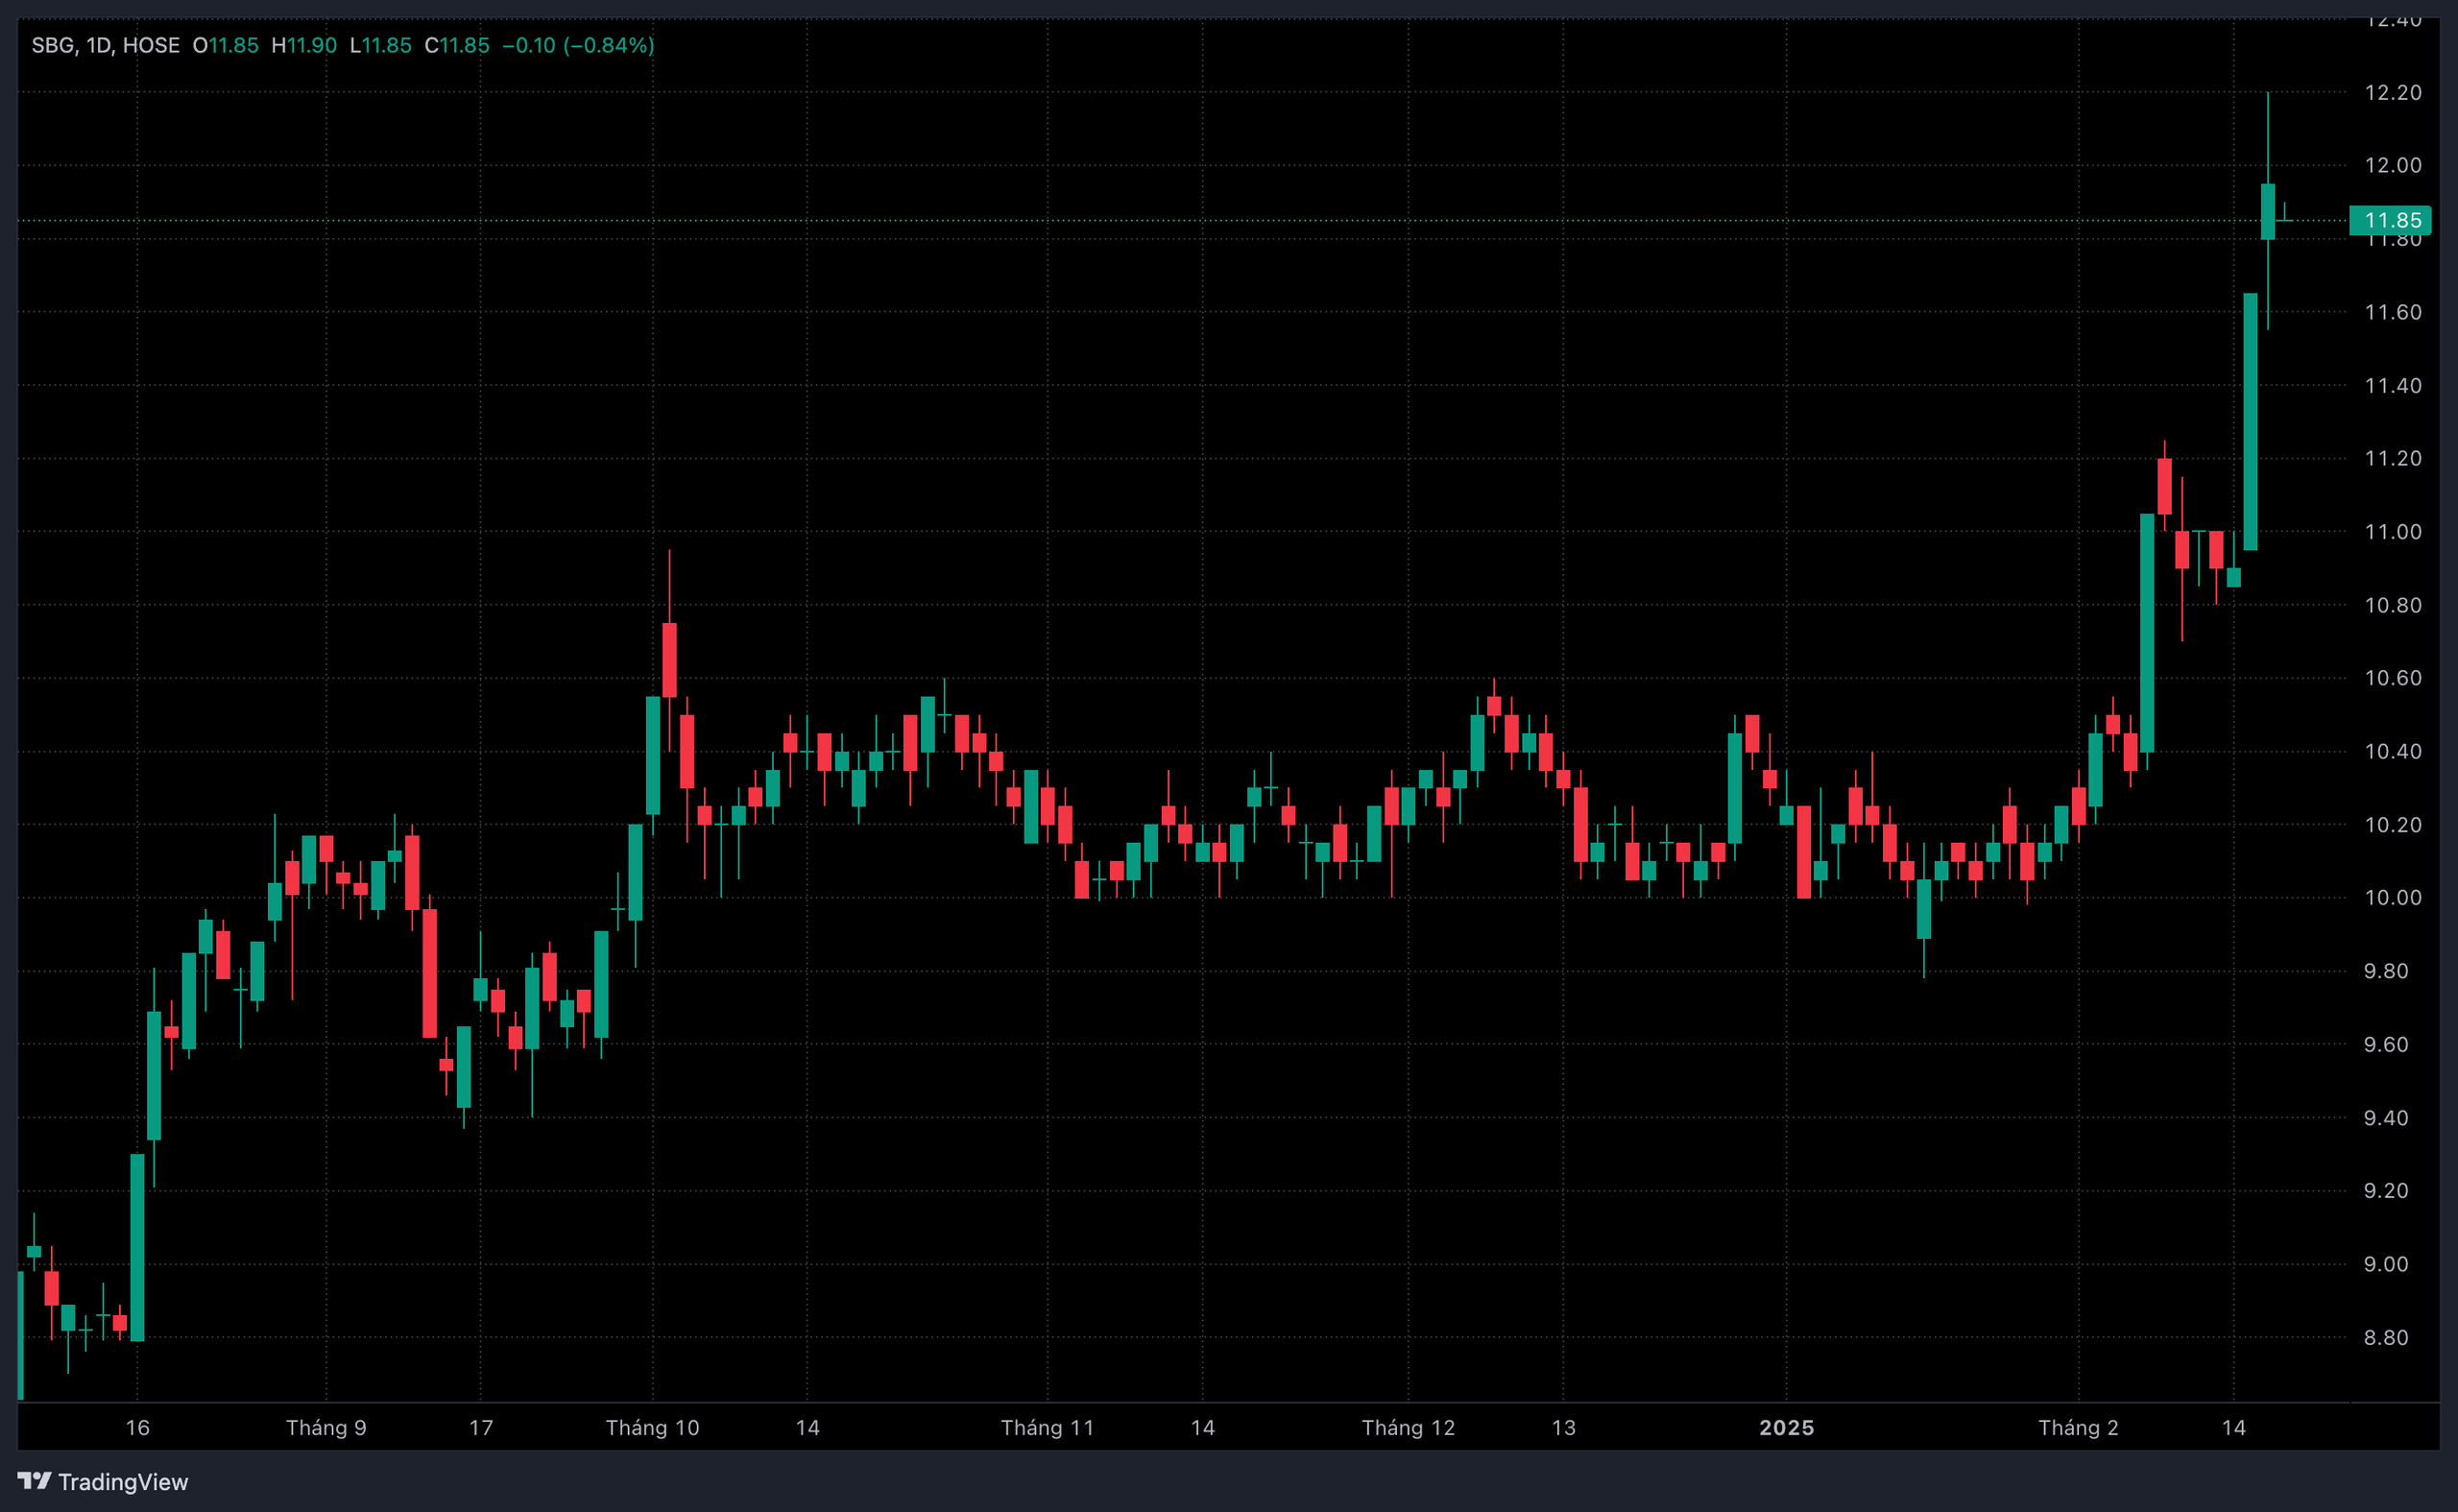Click the Tháng 9 time axis label
Screen dimensions: 2458x1512
coord(326,1427)
